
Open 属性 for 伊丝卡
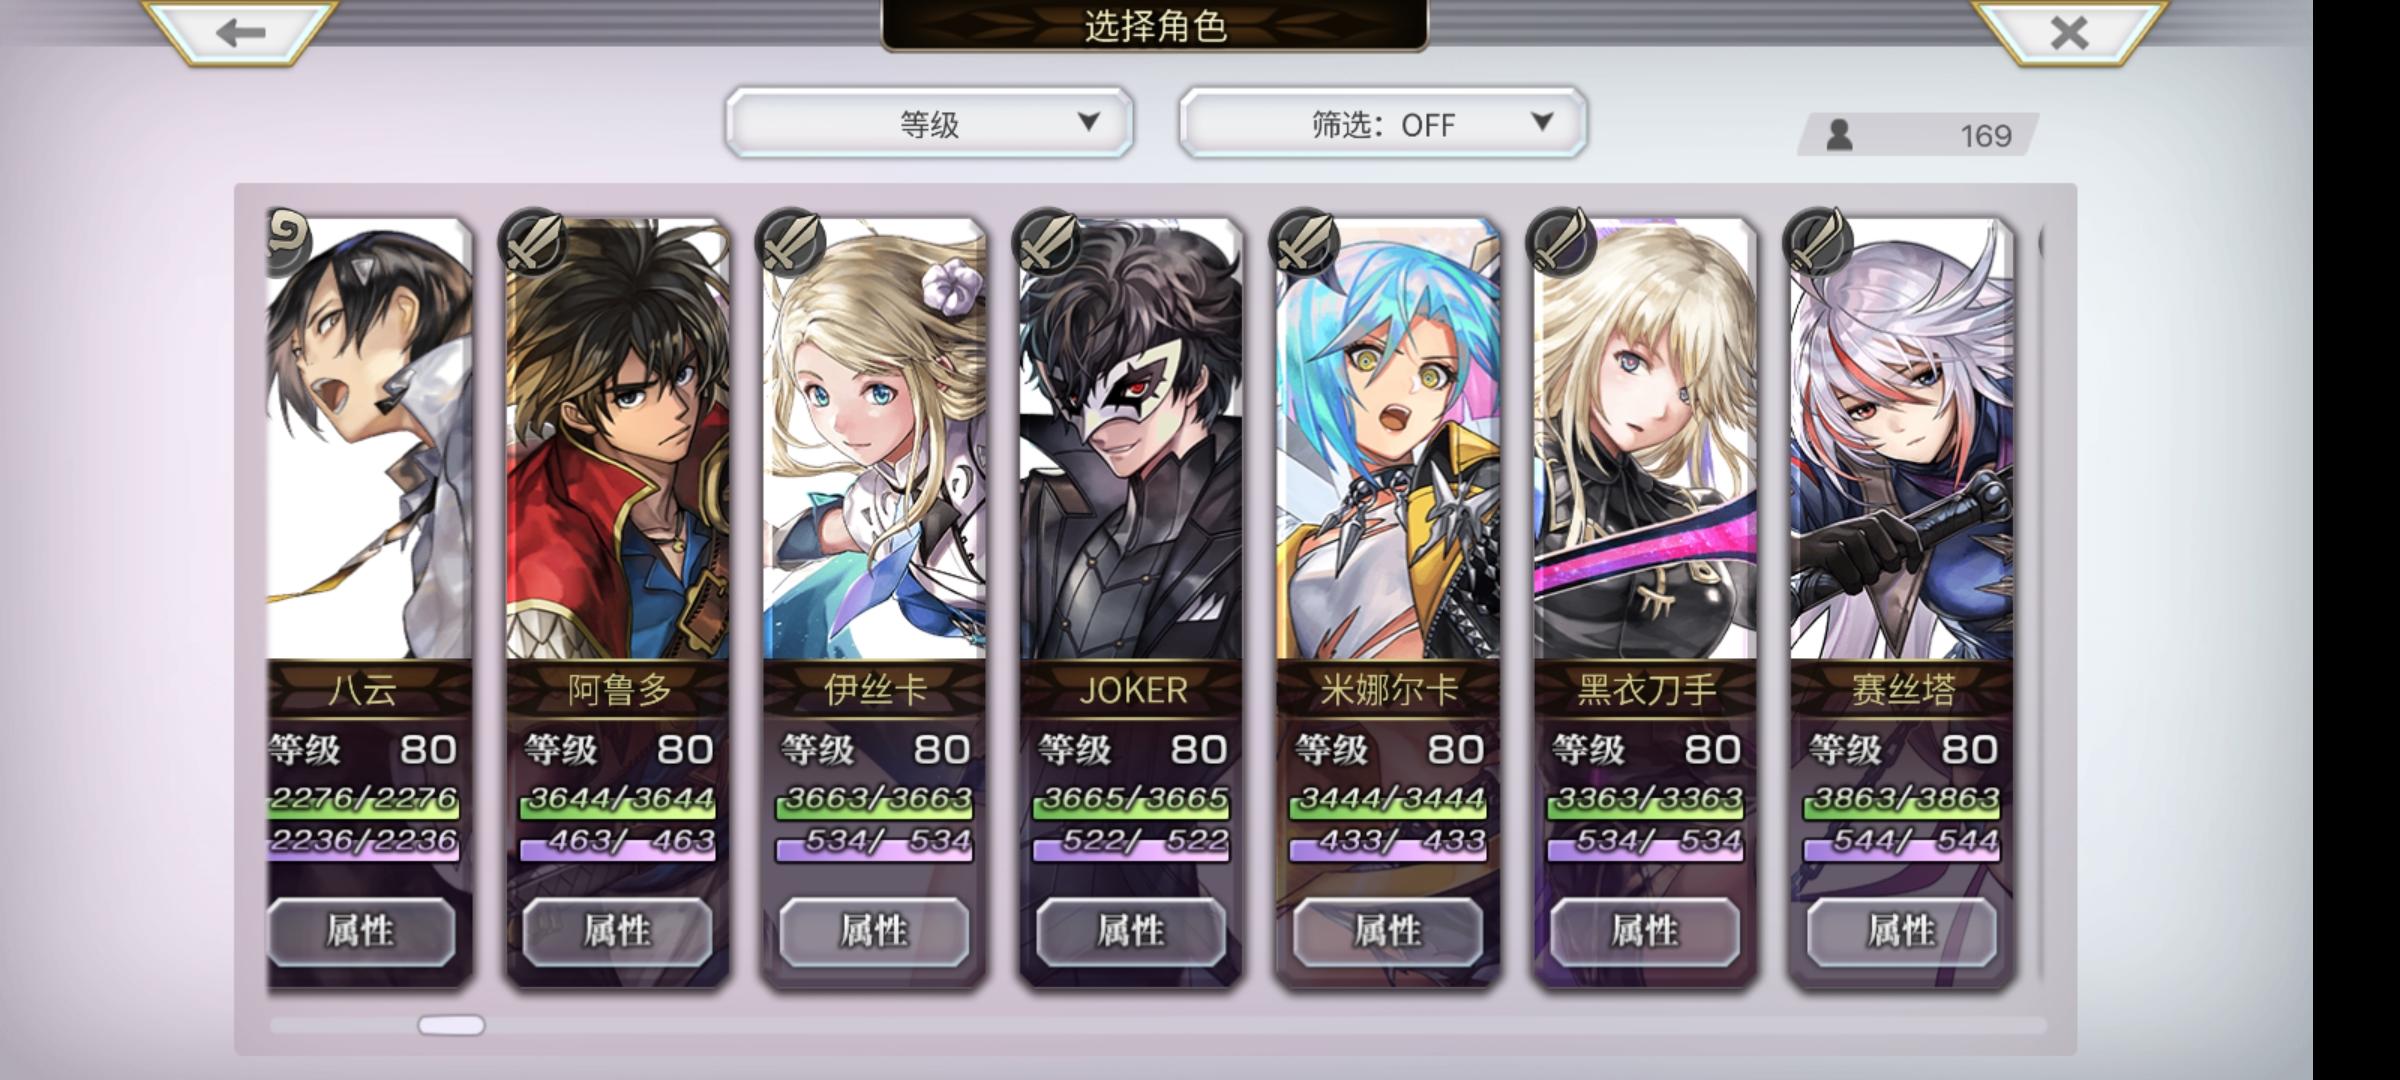click(x=874, y=932)
